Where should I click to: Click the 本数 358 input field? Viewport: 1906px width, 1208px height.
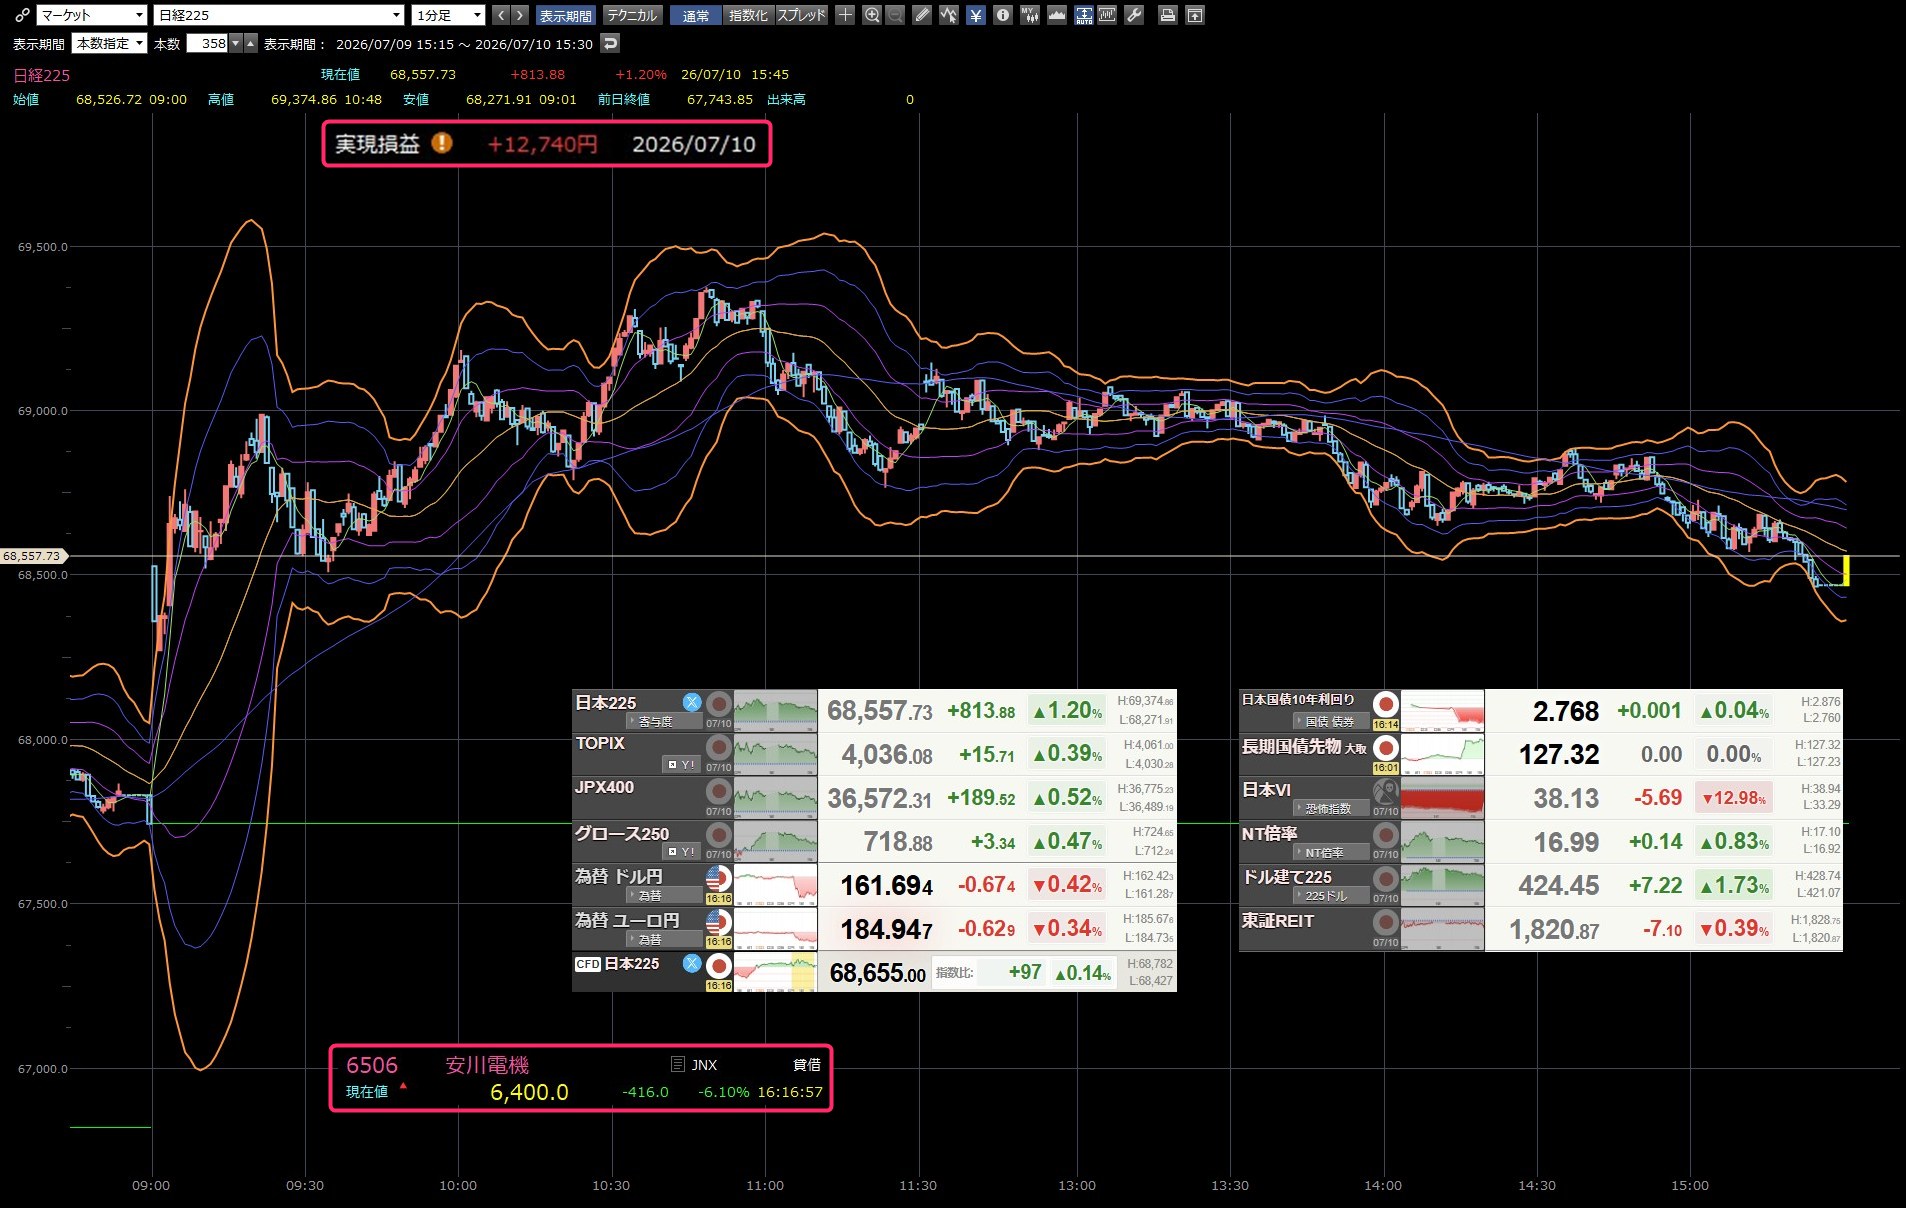[x=207, y=43]
